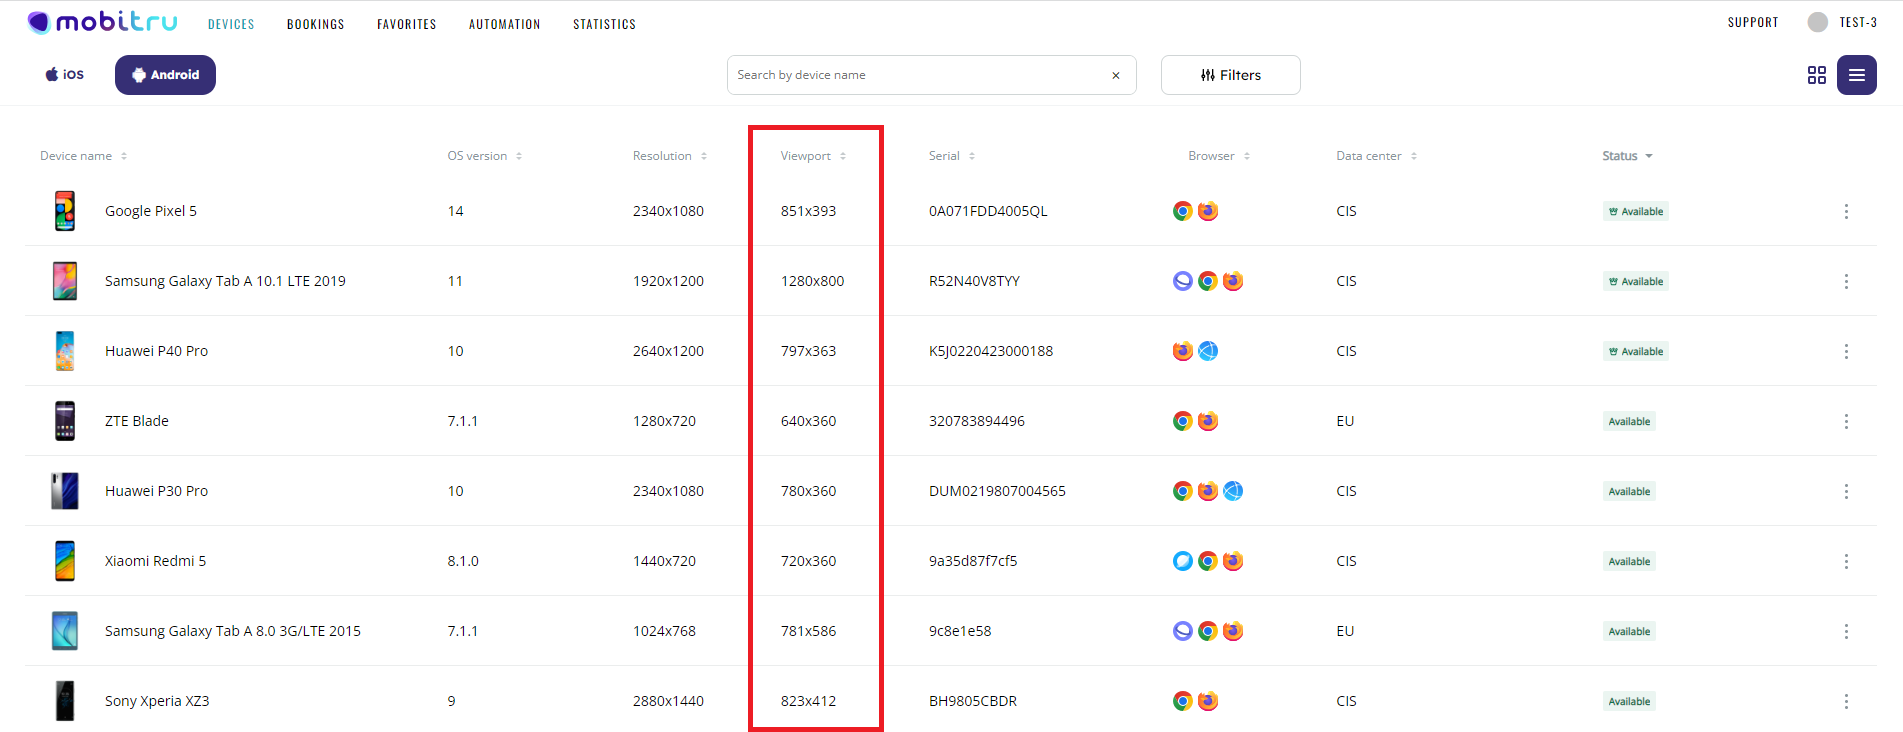Click the Huawei P30 Pro device thumbnail
1903x732 pixels.
[x=65, y=491]
